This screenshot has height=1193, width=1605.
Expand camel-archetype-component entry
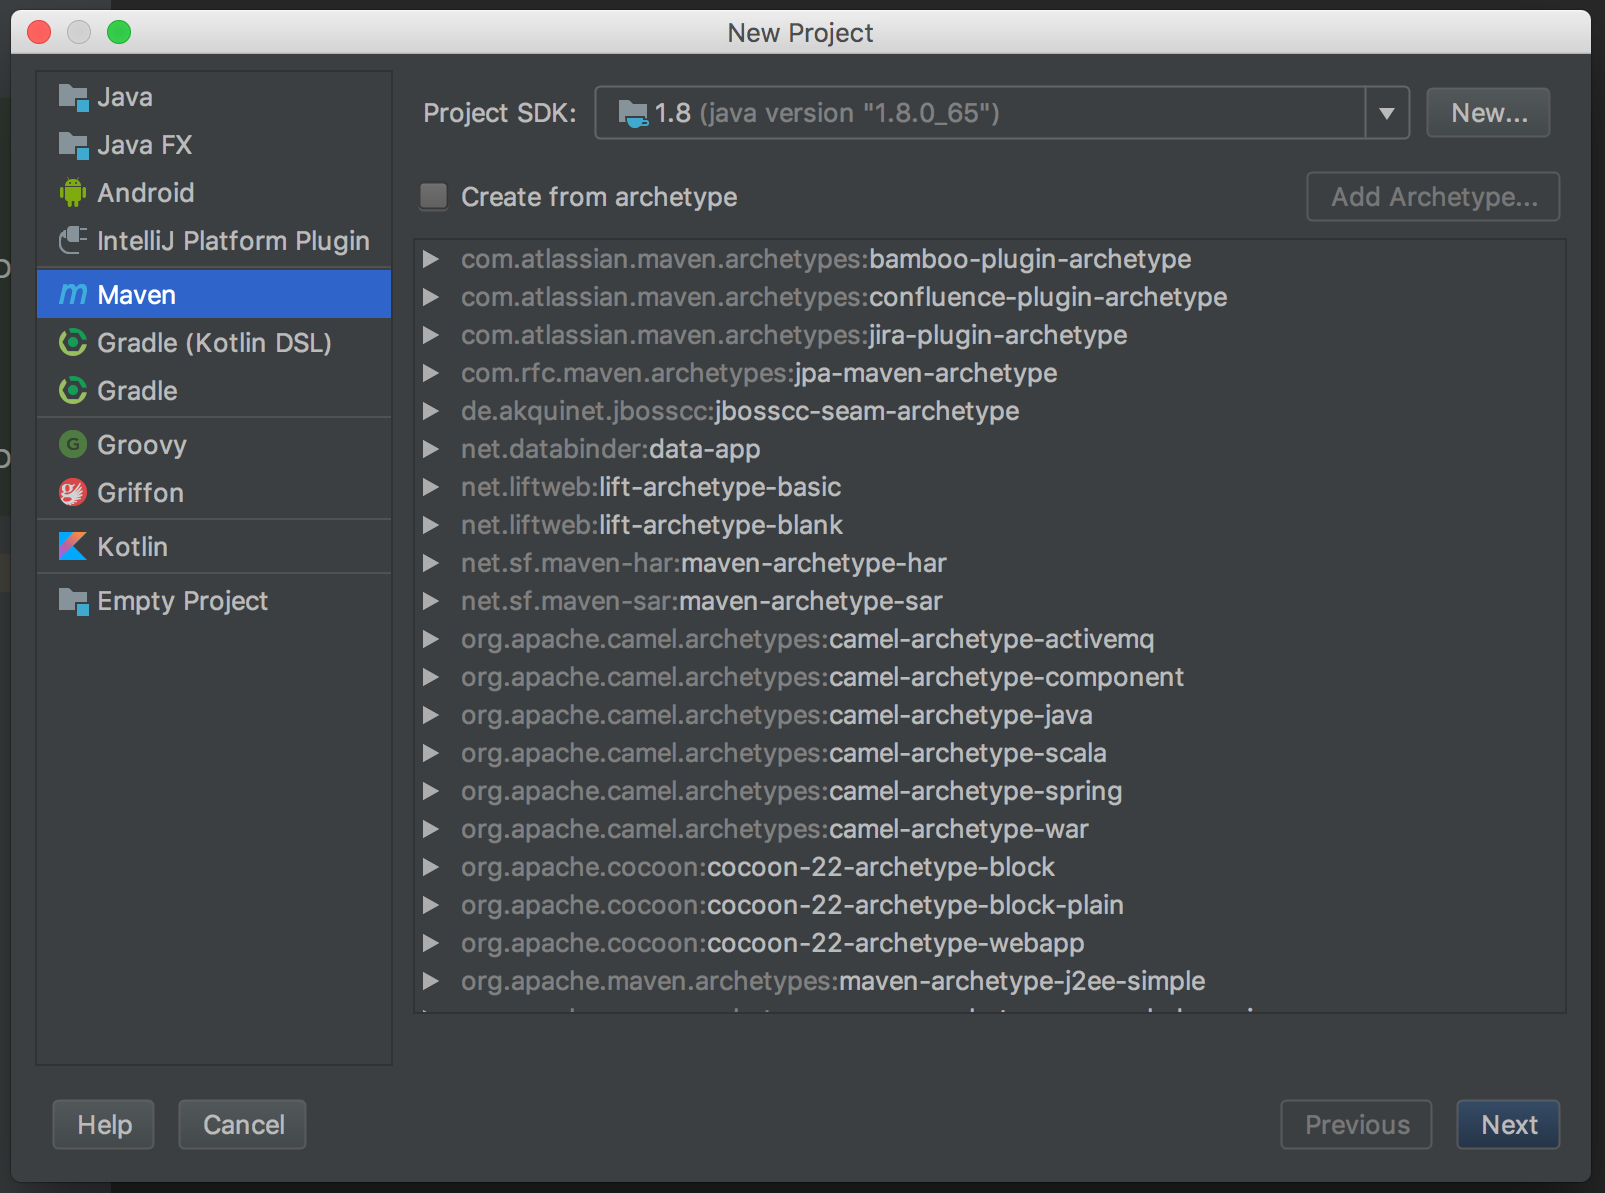pyautogui.click(x=431, y=677)
